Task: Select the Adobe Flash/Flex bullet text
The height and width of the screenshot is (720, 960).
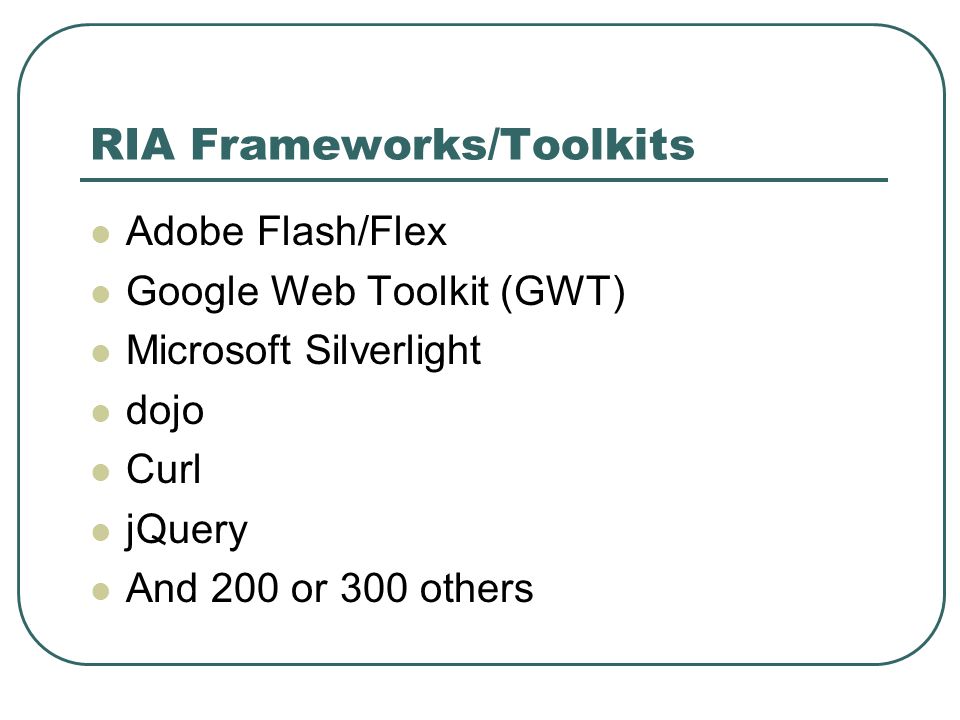Action: tap(286, 231)
